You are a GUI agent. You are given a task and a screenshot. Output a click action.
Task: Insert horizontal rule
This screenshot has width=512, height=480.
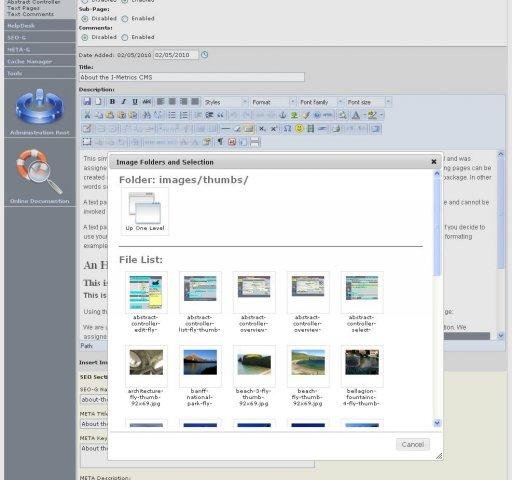tap(226, 129)
